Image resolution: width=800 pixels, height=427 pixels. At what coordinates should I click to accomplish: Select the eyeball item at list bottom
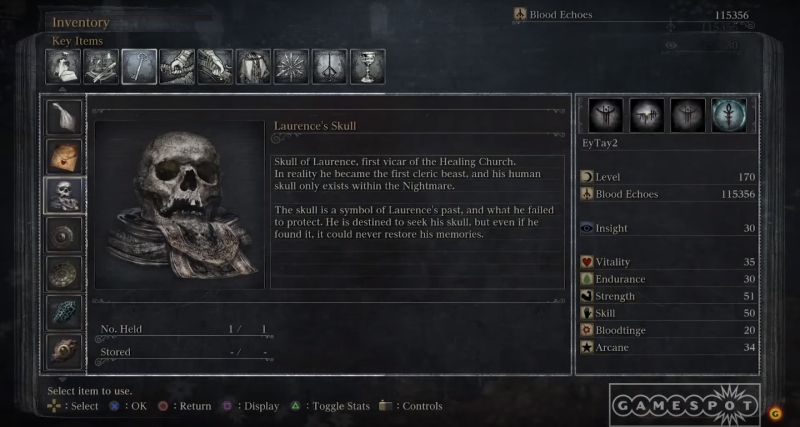(64, 351)
